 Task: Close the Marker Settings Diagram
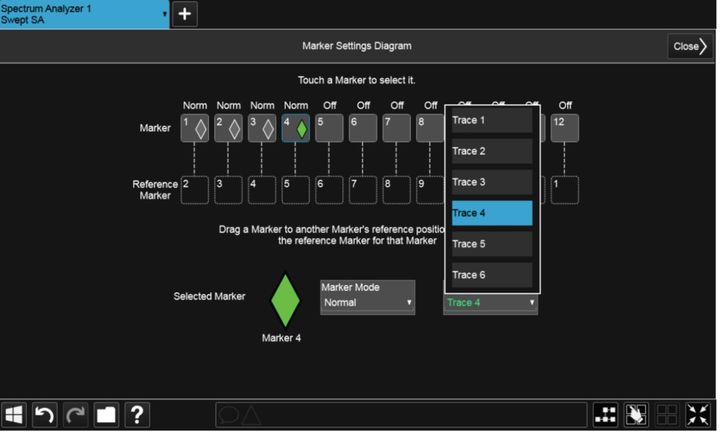pos(690,46)
